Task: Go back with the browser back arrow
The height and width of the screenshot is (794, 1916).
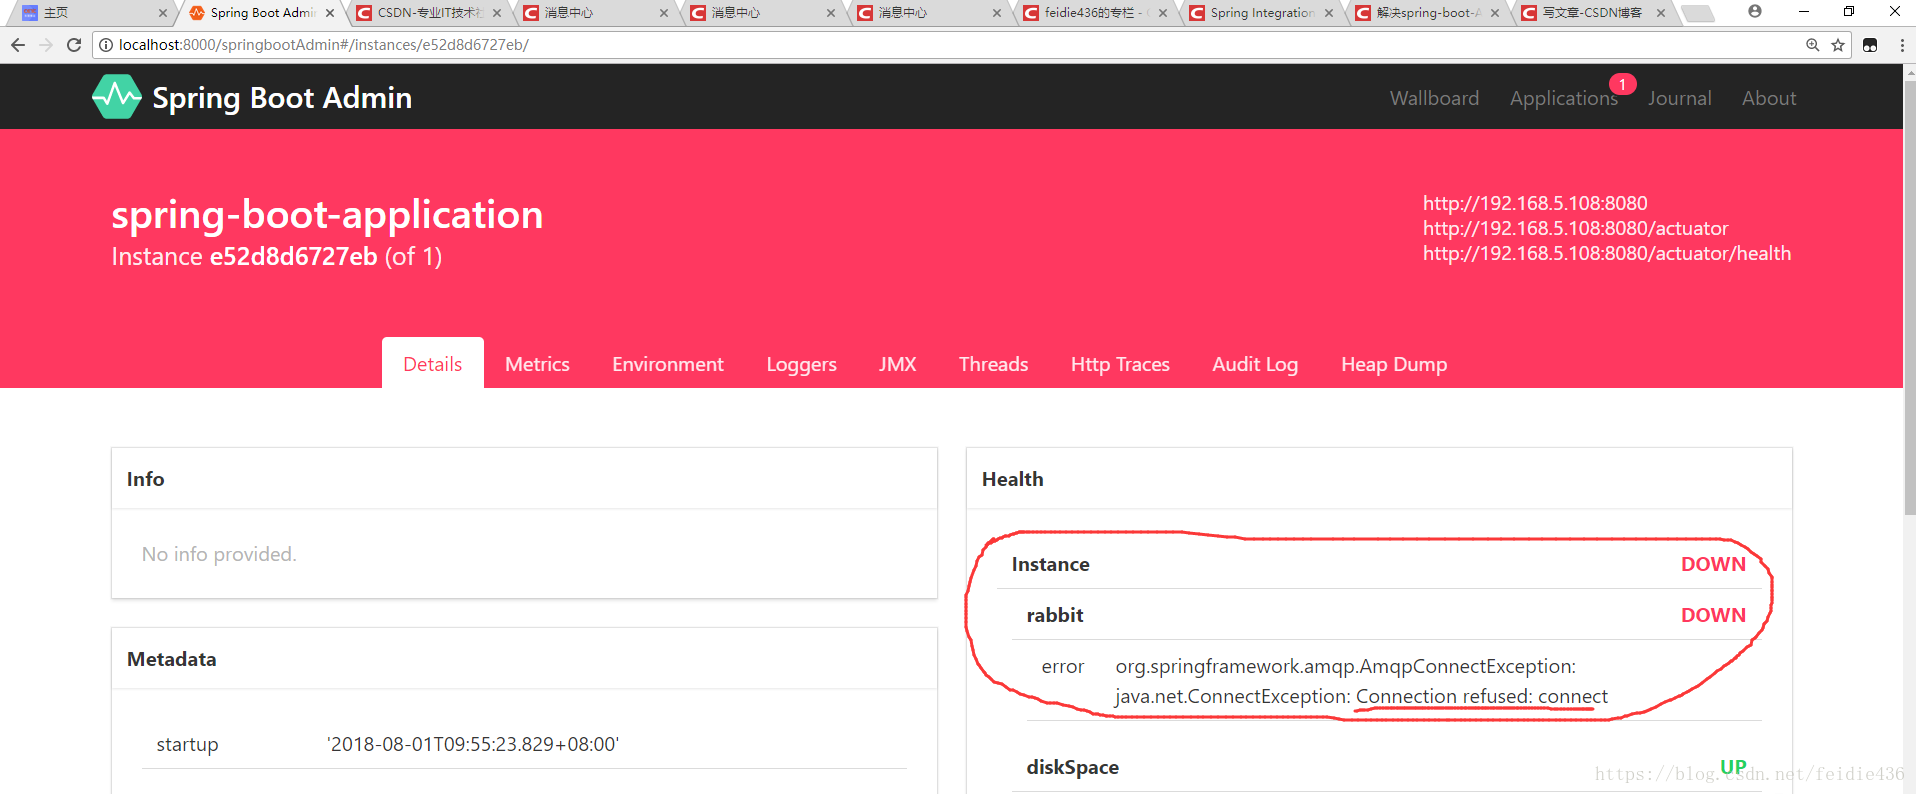Action: (18, 45)
